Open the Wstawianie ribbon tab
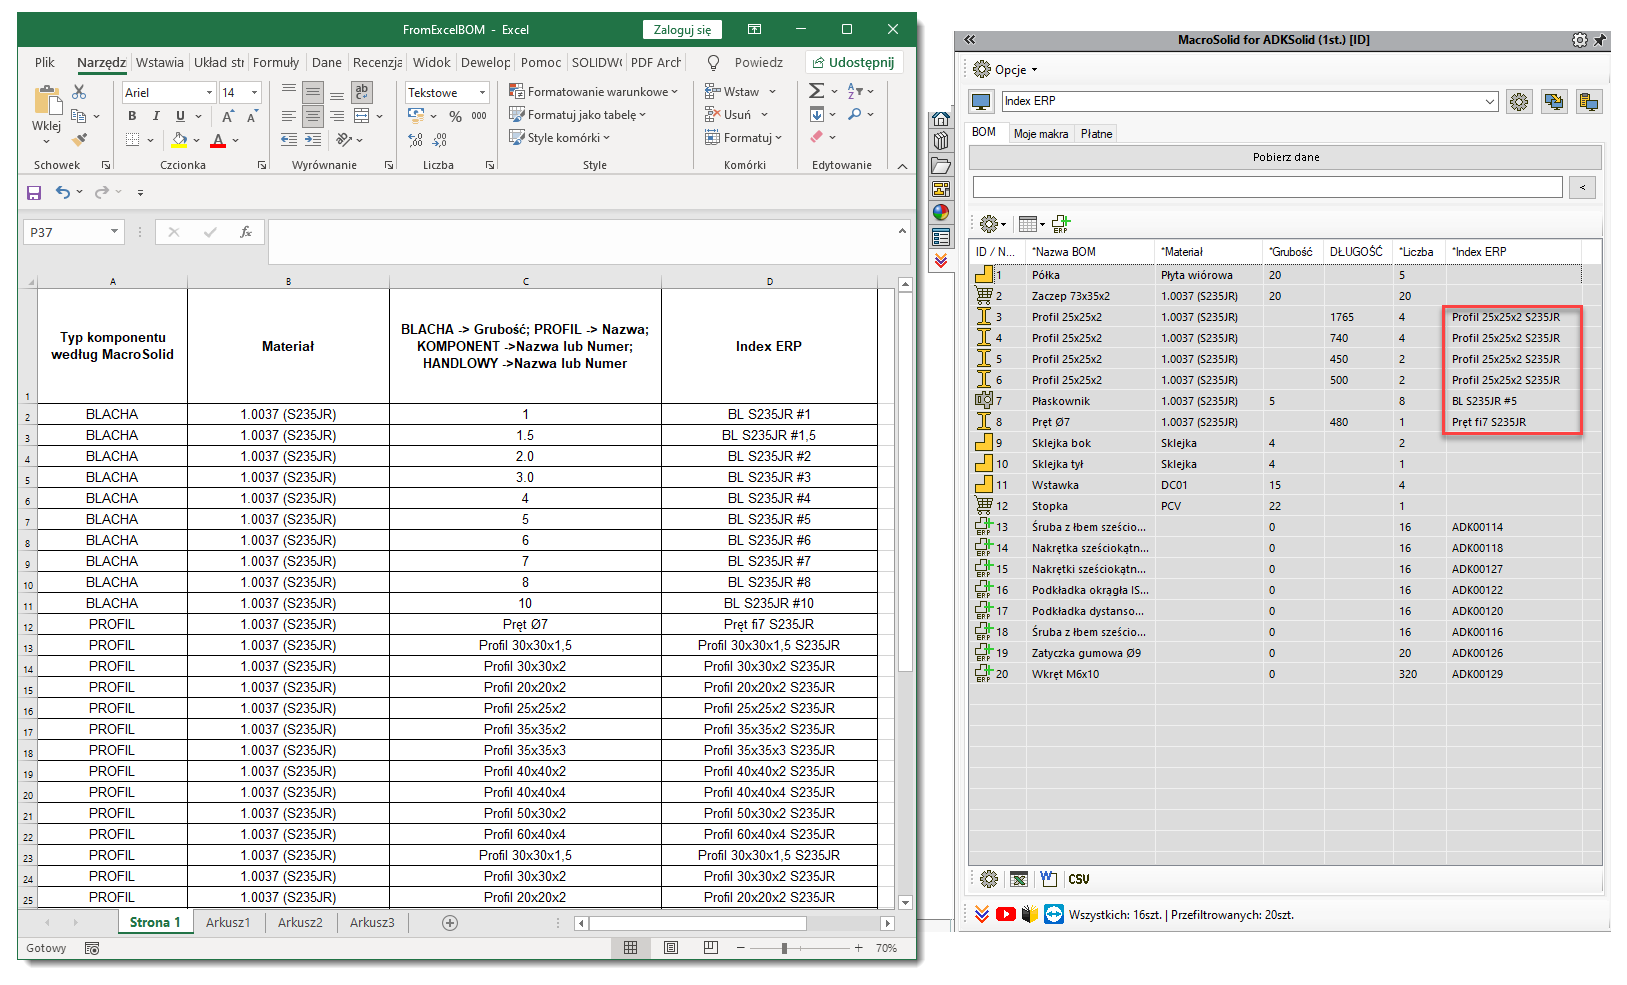The width and height of the screenshot is (1627, 985). [x=160, y=62]
